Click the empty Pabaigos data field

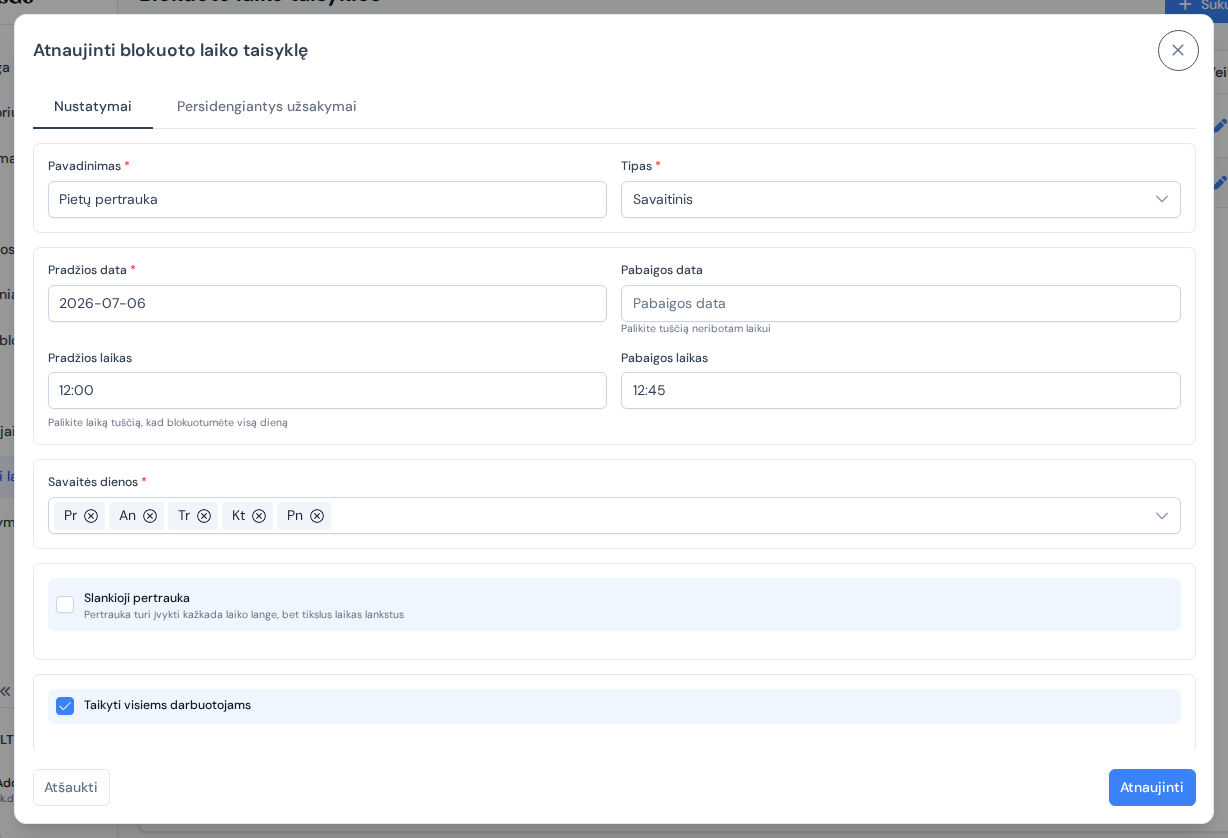coord(900,303)
